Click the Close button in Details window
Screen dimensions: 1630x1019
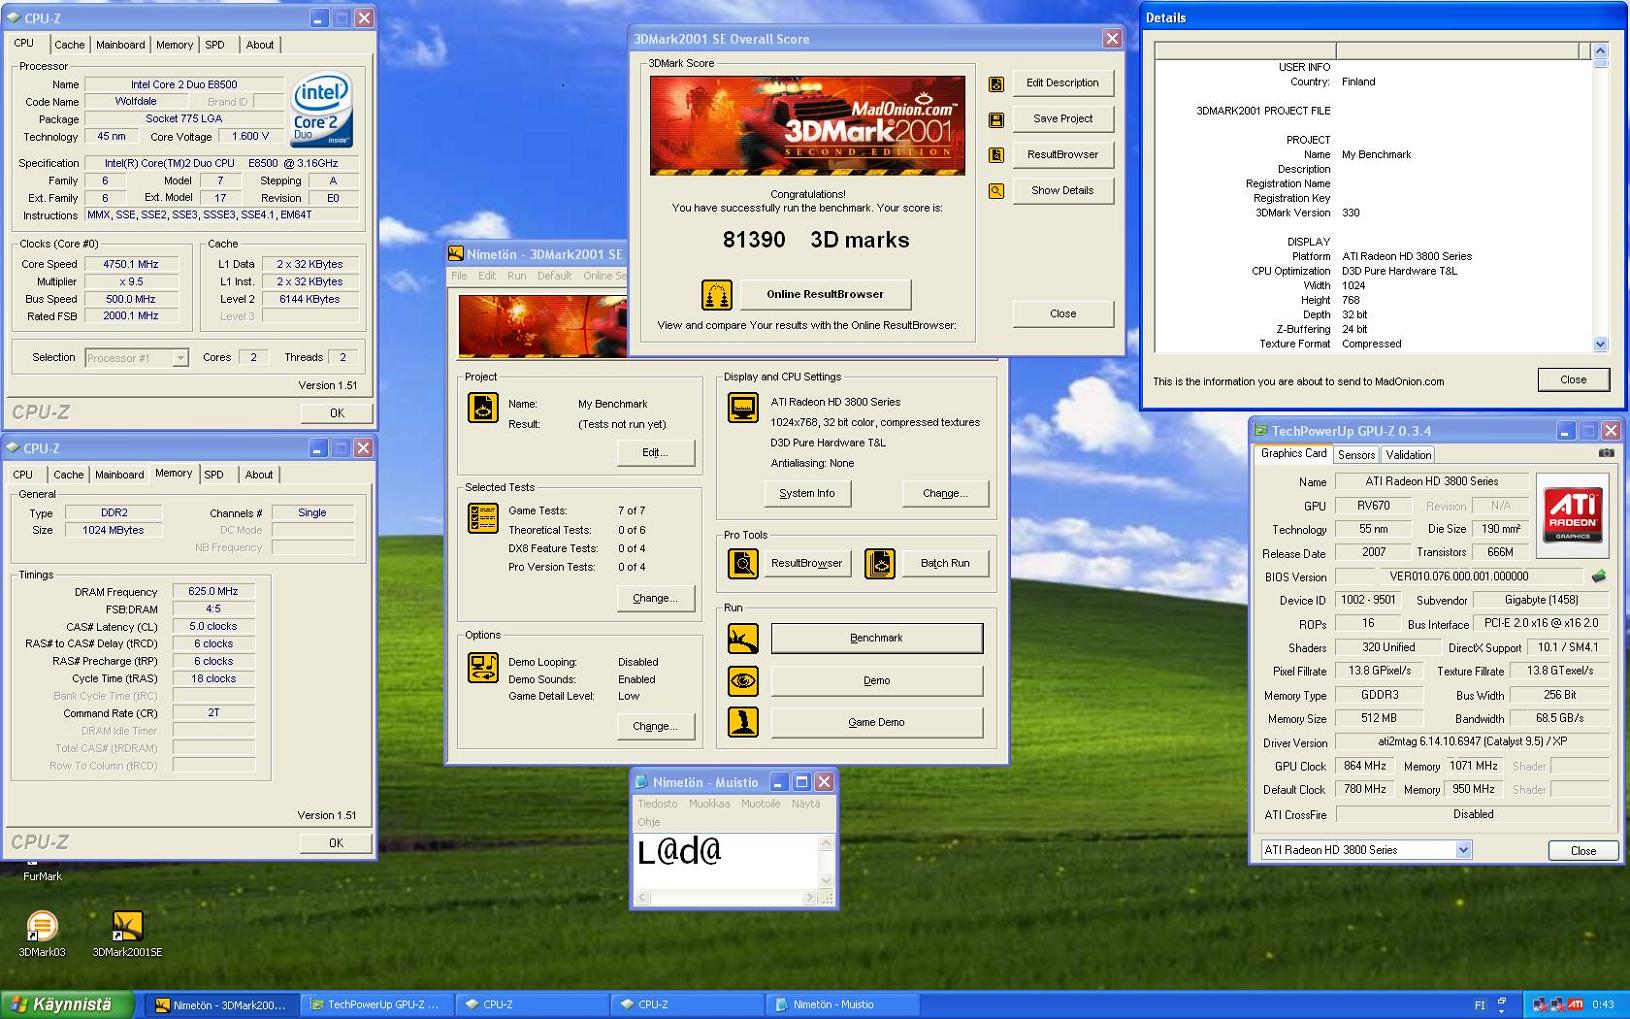tap(1573, 379)
